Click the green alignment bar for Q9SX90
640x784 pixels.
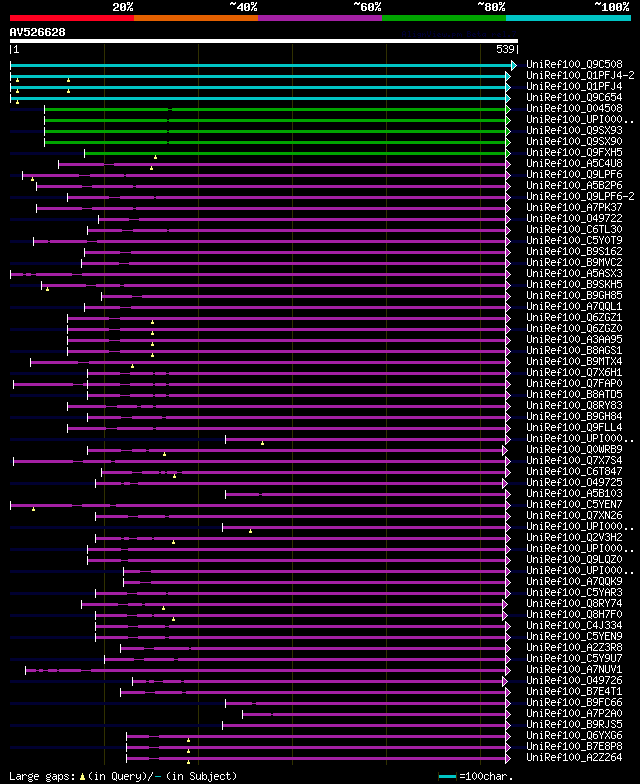click(275, 142)
